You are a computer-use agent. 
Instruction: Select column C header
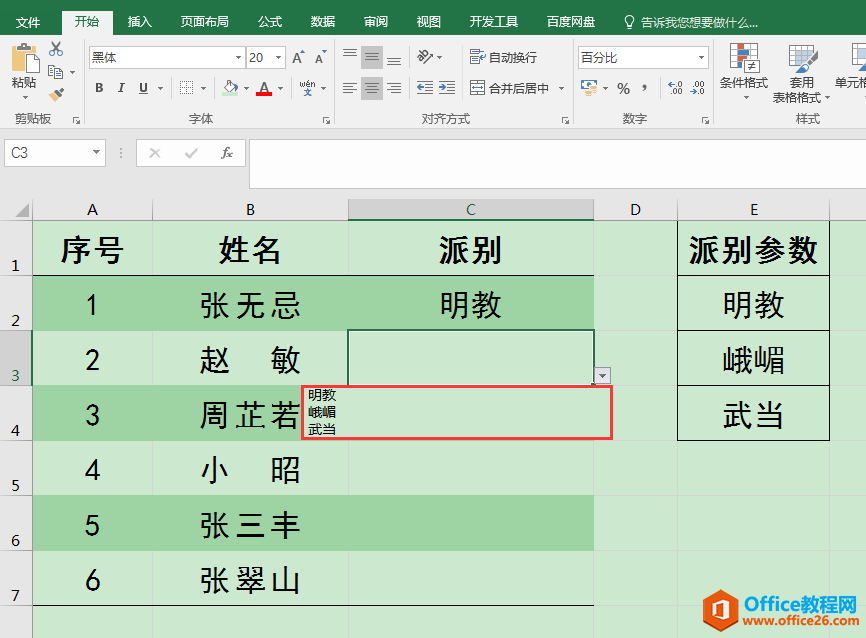click(471, 209)
